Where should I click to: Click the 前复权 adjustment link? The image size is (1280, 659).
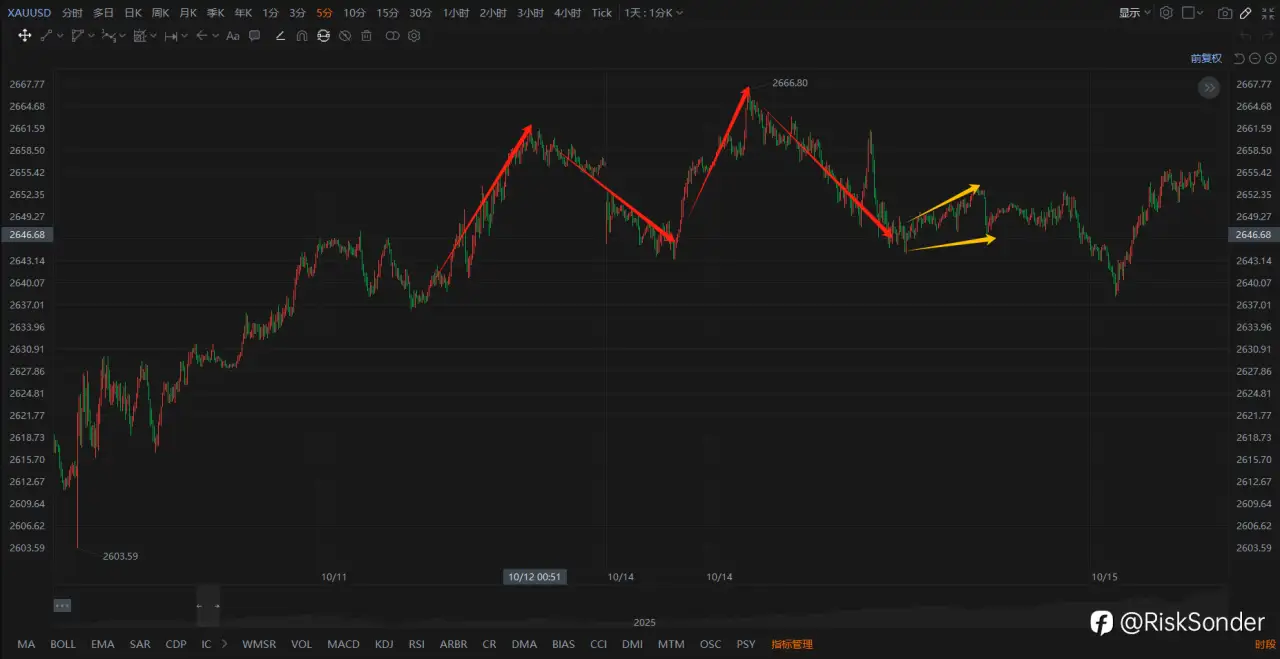(1206, 58)
